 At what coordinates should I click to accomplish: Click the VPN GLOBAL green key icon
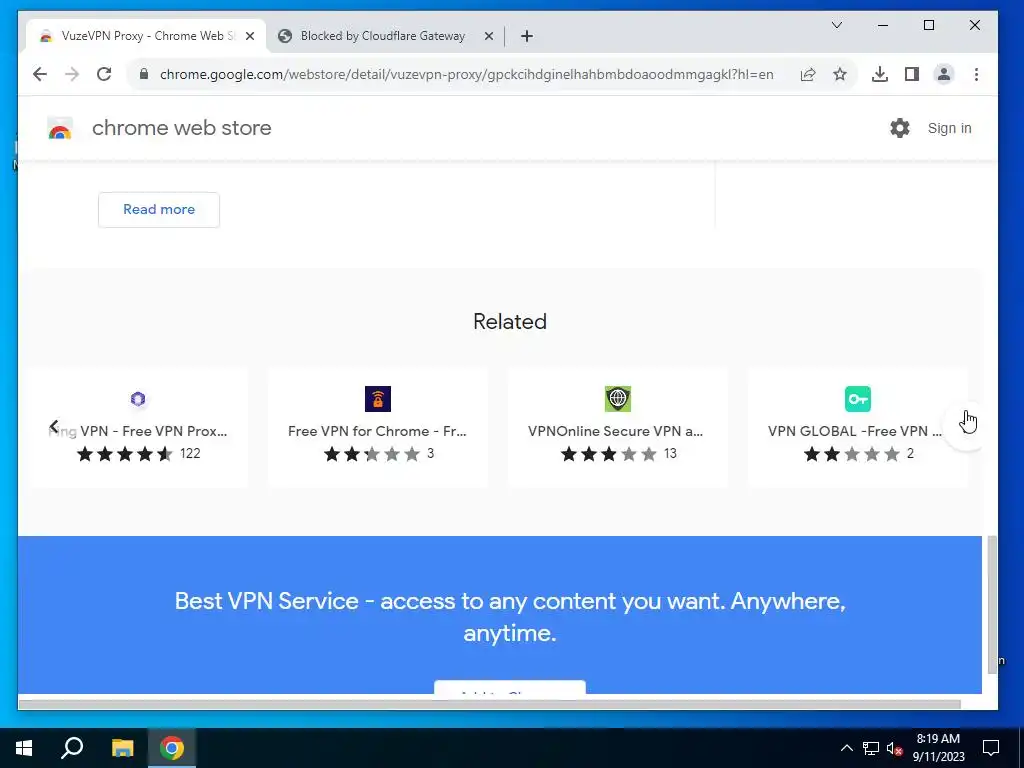[857, 399]
